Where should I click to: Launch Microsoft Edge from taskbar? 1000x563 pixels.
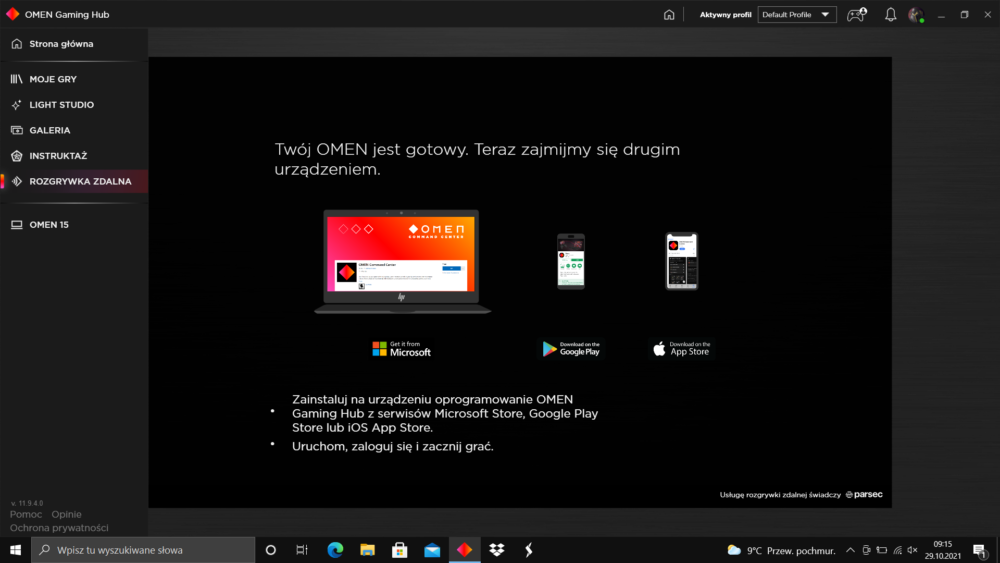tap(335, 550)
